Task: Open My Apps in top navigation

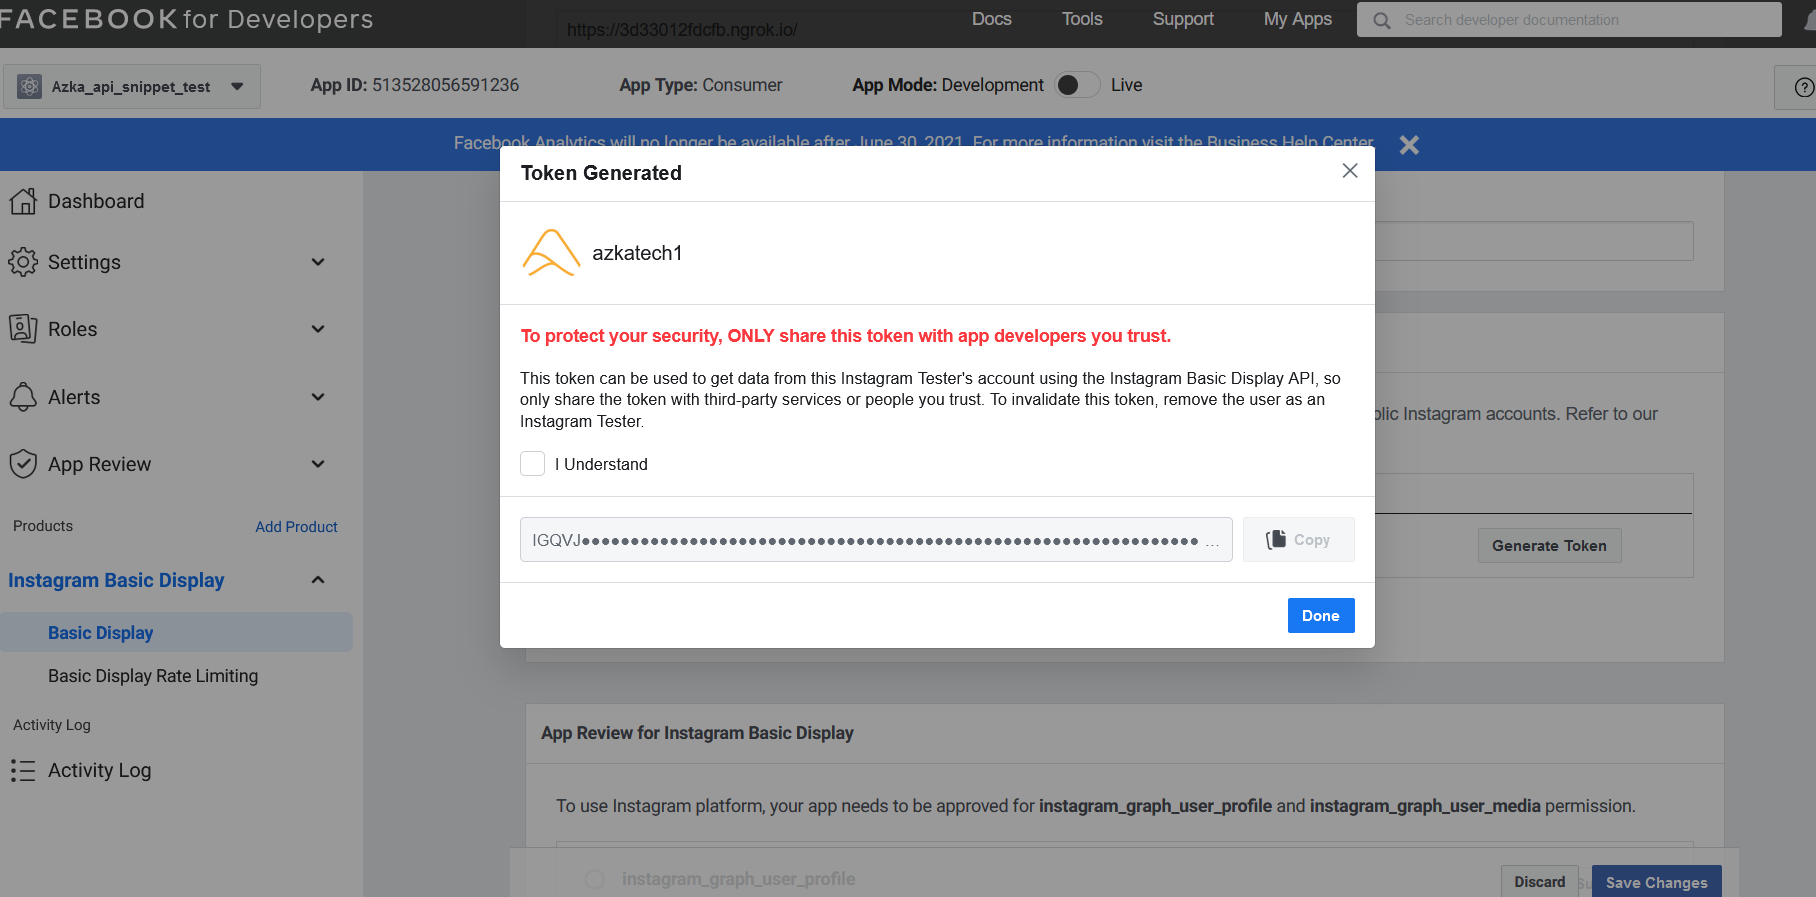Action: tap(1297, 19)
